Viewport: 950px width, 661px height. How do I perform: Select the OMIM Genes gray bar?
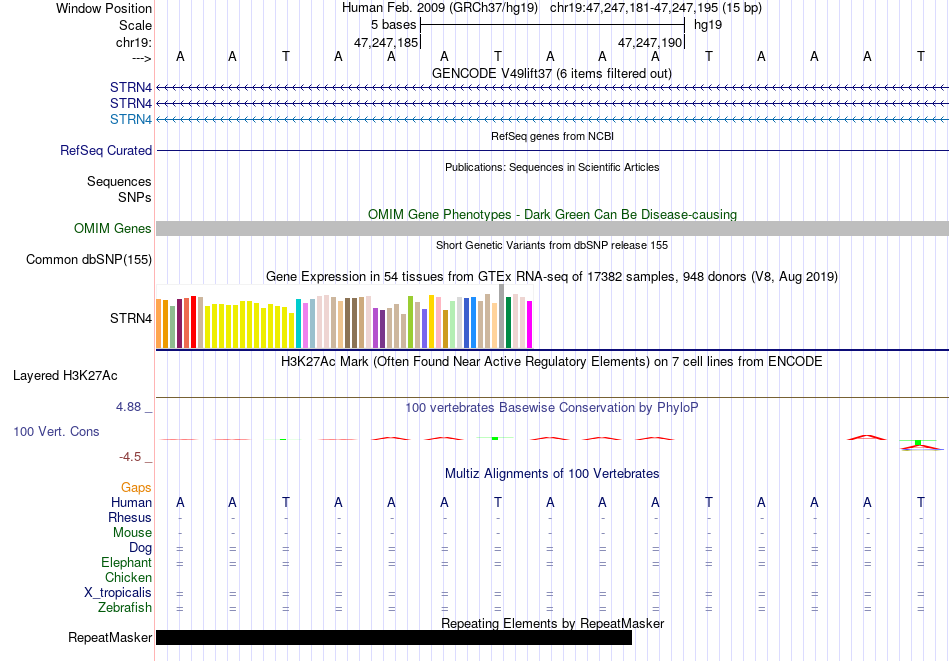(552, 228)
